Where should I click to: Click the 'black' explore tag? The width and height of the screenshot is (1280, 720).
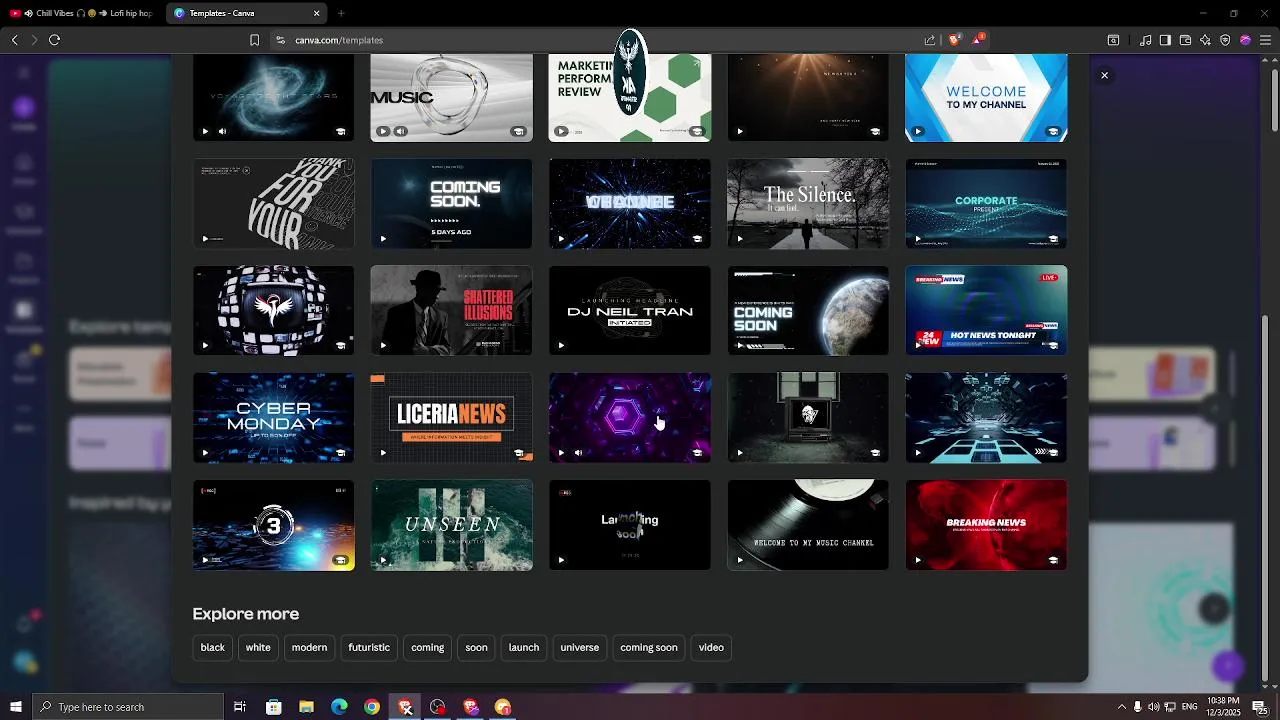pos(213,648)
